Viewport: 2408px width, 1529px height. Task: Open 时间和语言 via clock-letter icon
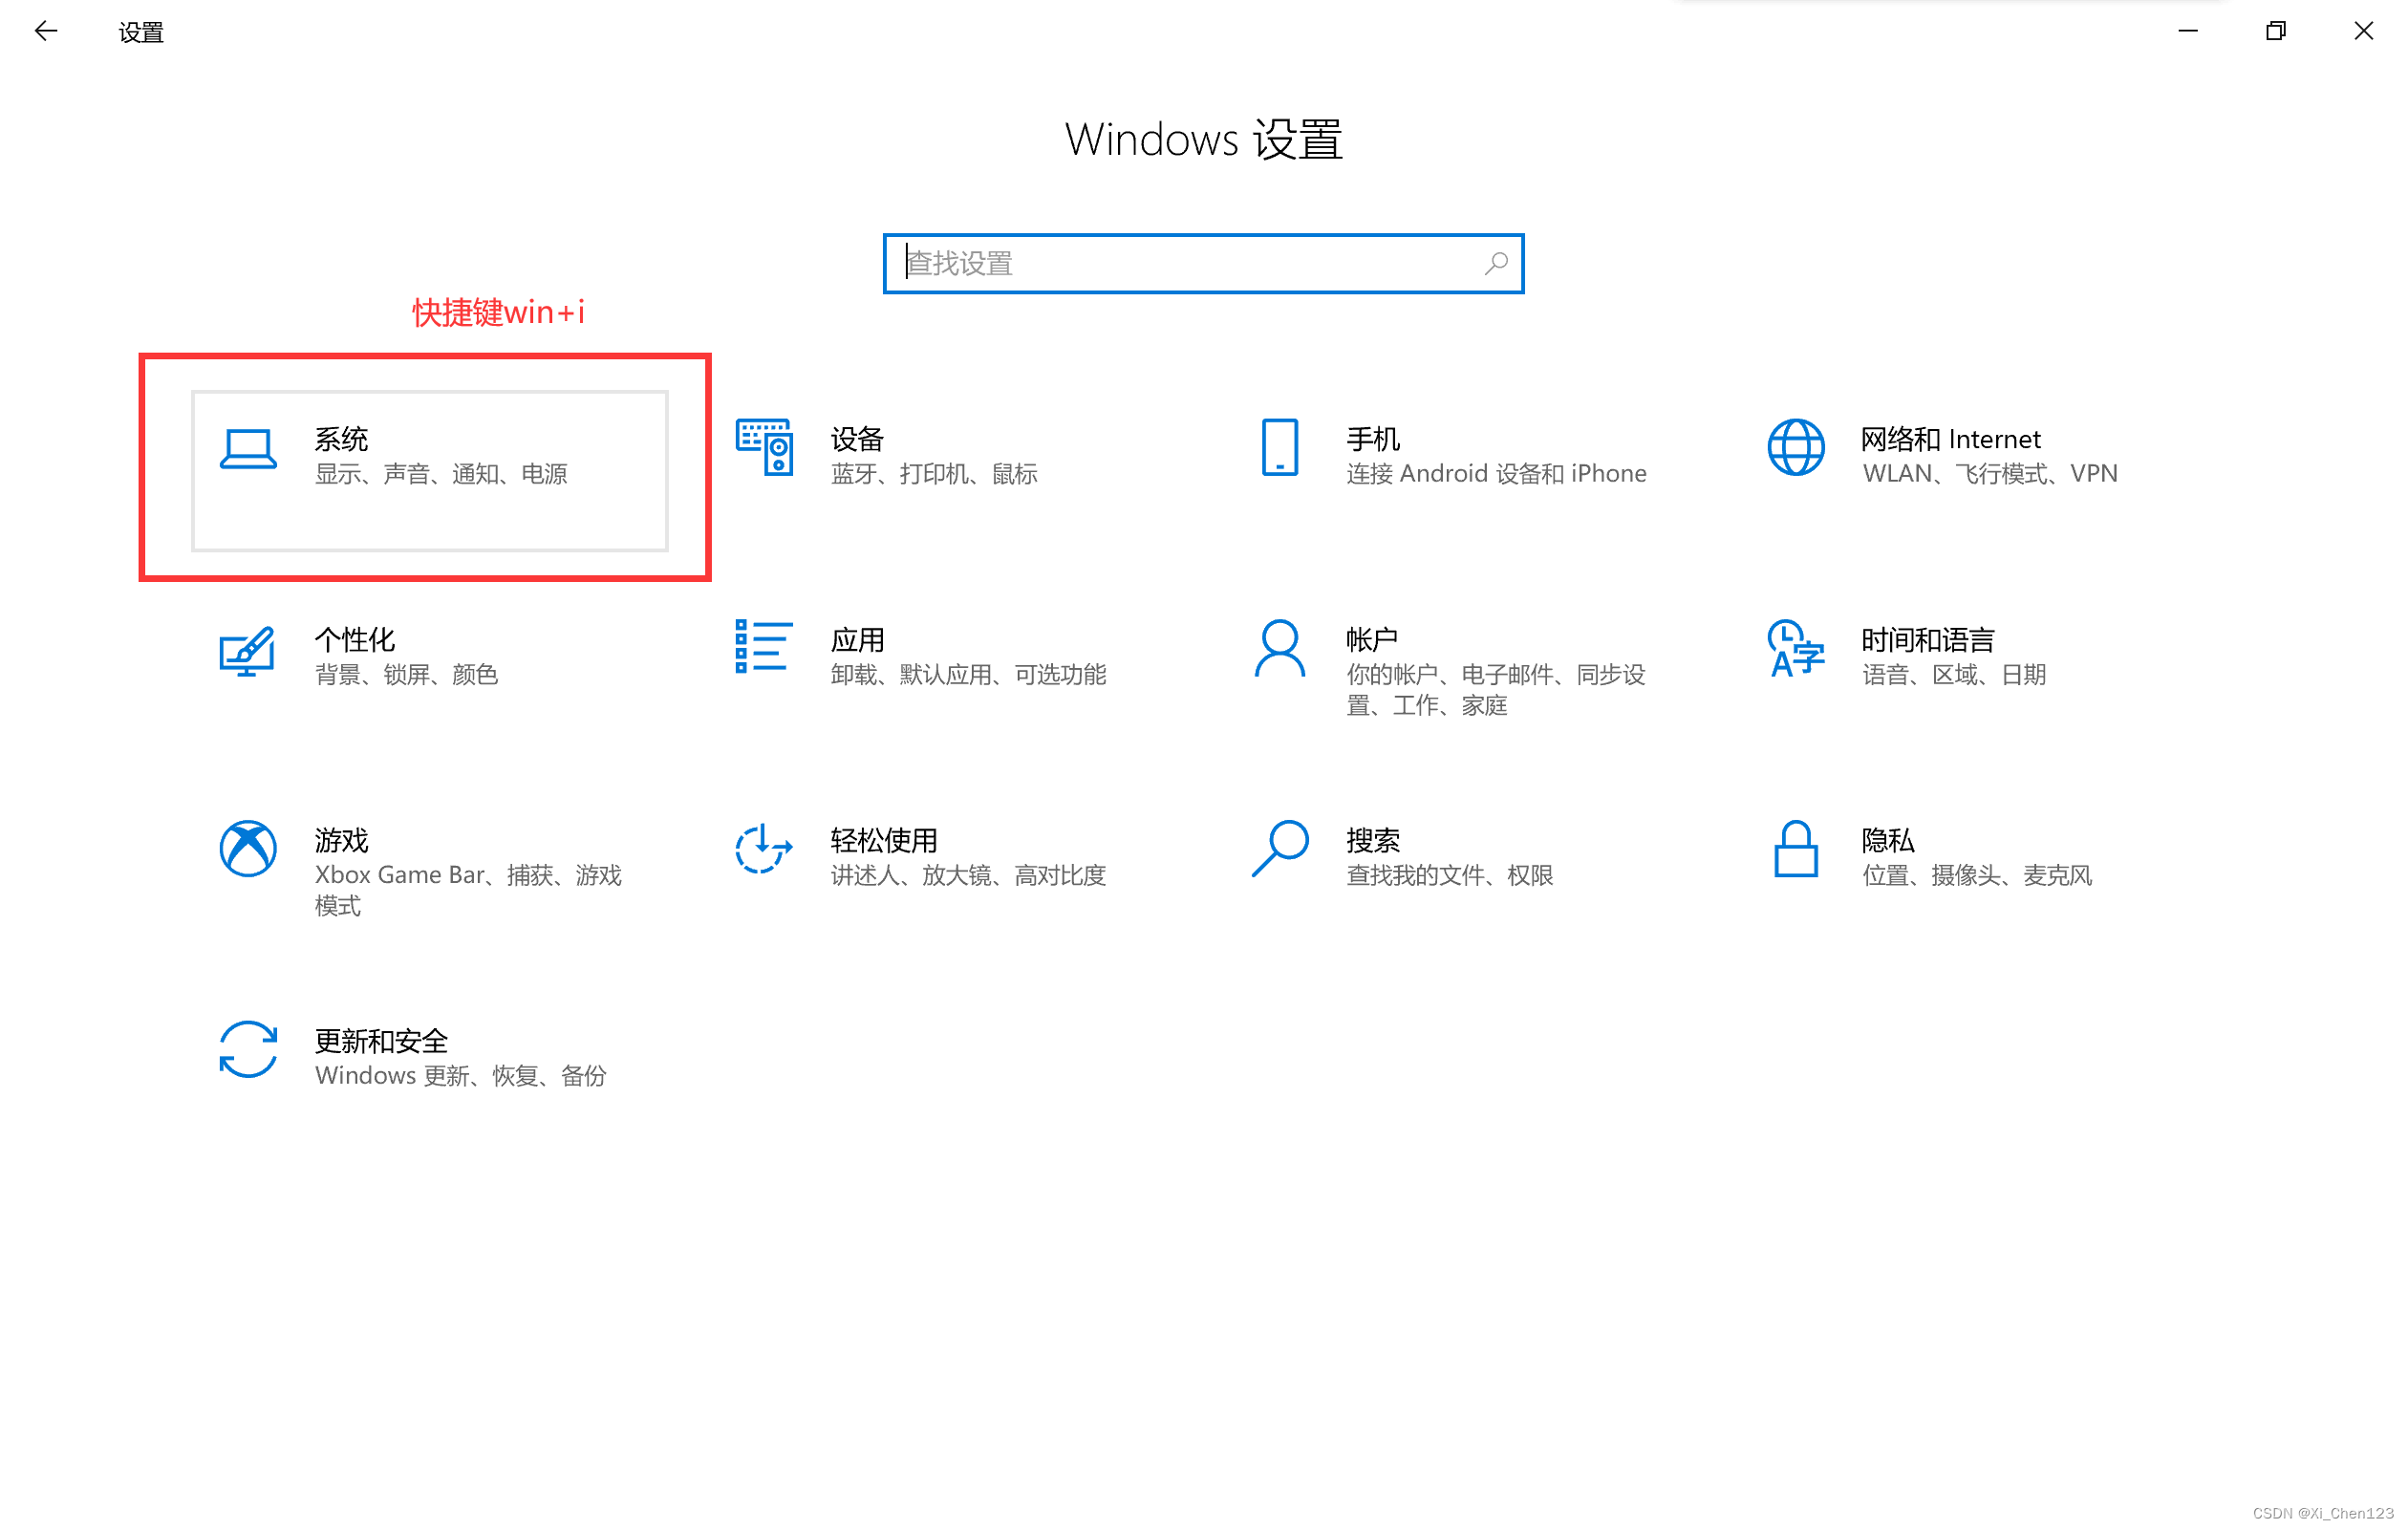pos(1796,649)
